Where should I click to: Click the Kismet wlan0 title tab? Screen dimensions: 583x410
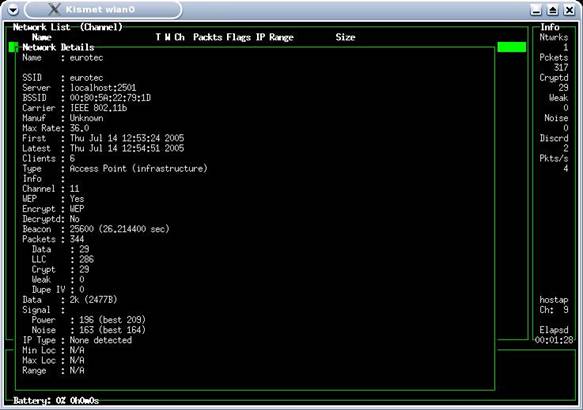[x=103, y=9]
